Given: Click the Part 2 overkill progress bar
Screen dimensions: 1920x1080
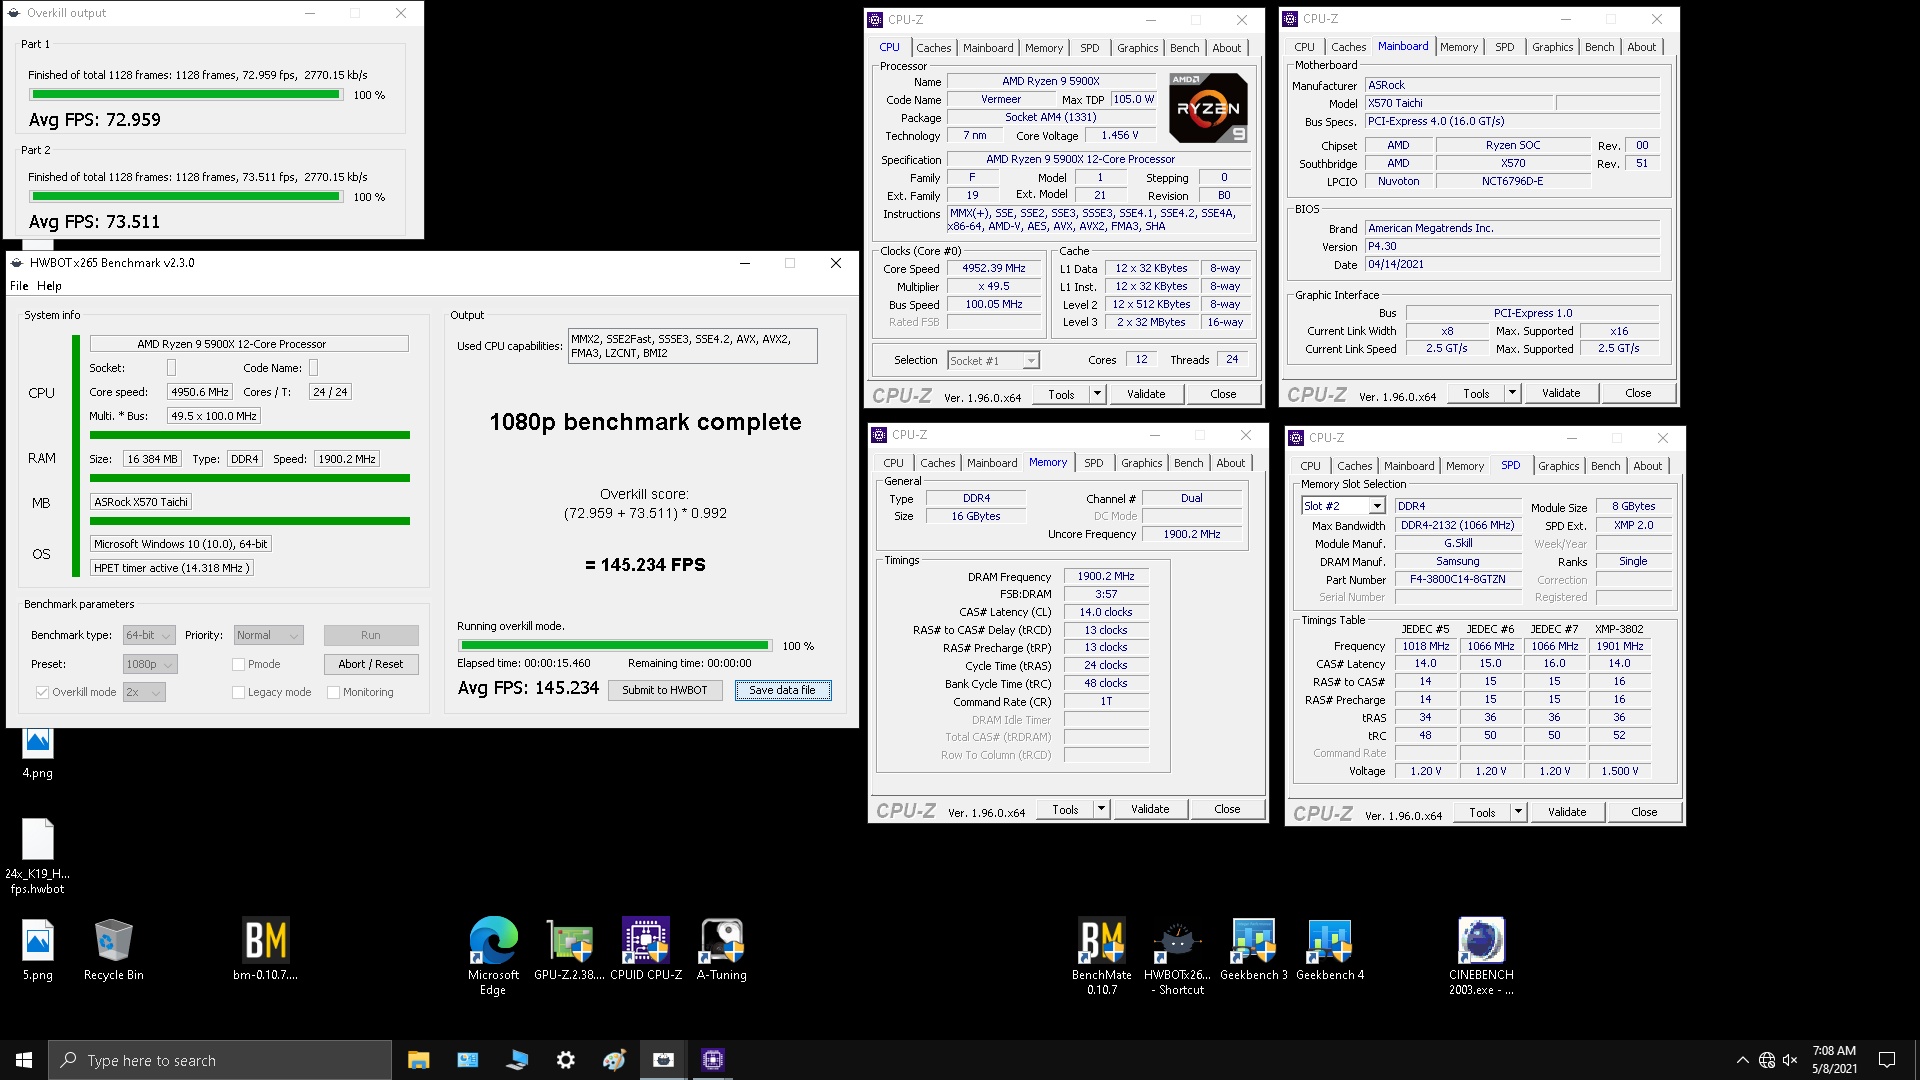Looking at the screenshot, I should coord(186,197).
